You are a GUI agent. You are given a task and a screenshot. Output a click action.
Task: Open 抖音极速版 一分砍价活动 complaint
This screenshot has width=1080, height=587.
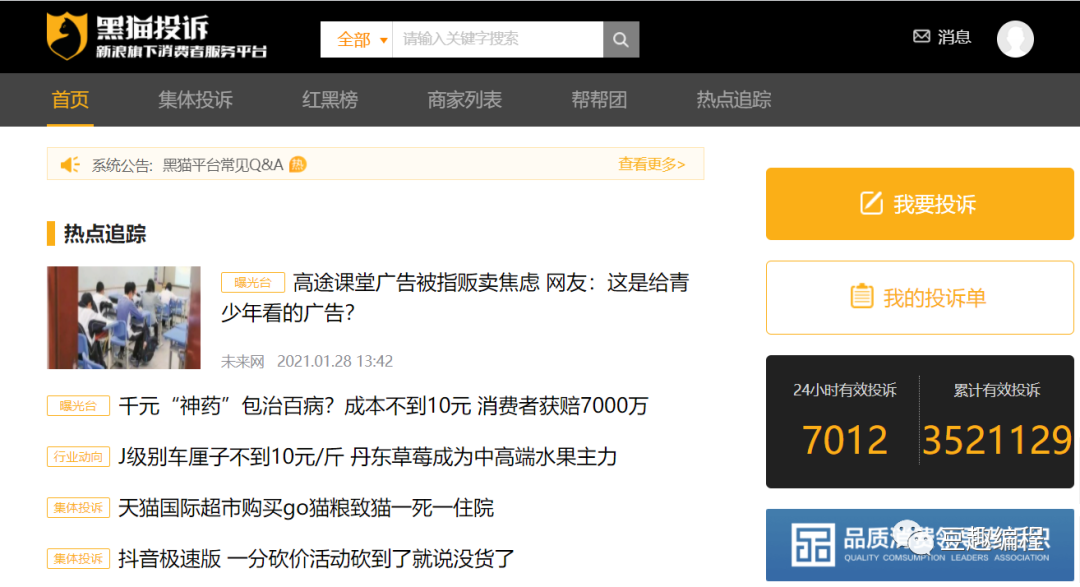point(316,559)
